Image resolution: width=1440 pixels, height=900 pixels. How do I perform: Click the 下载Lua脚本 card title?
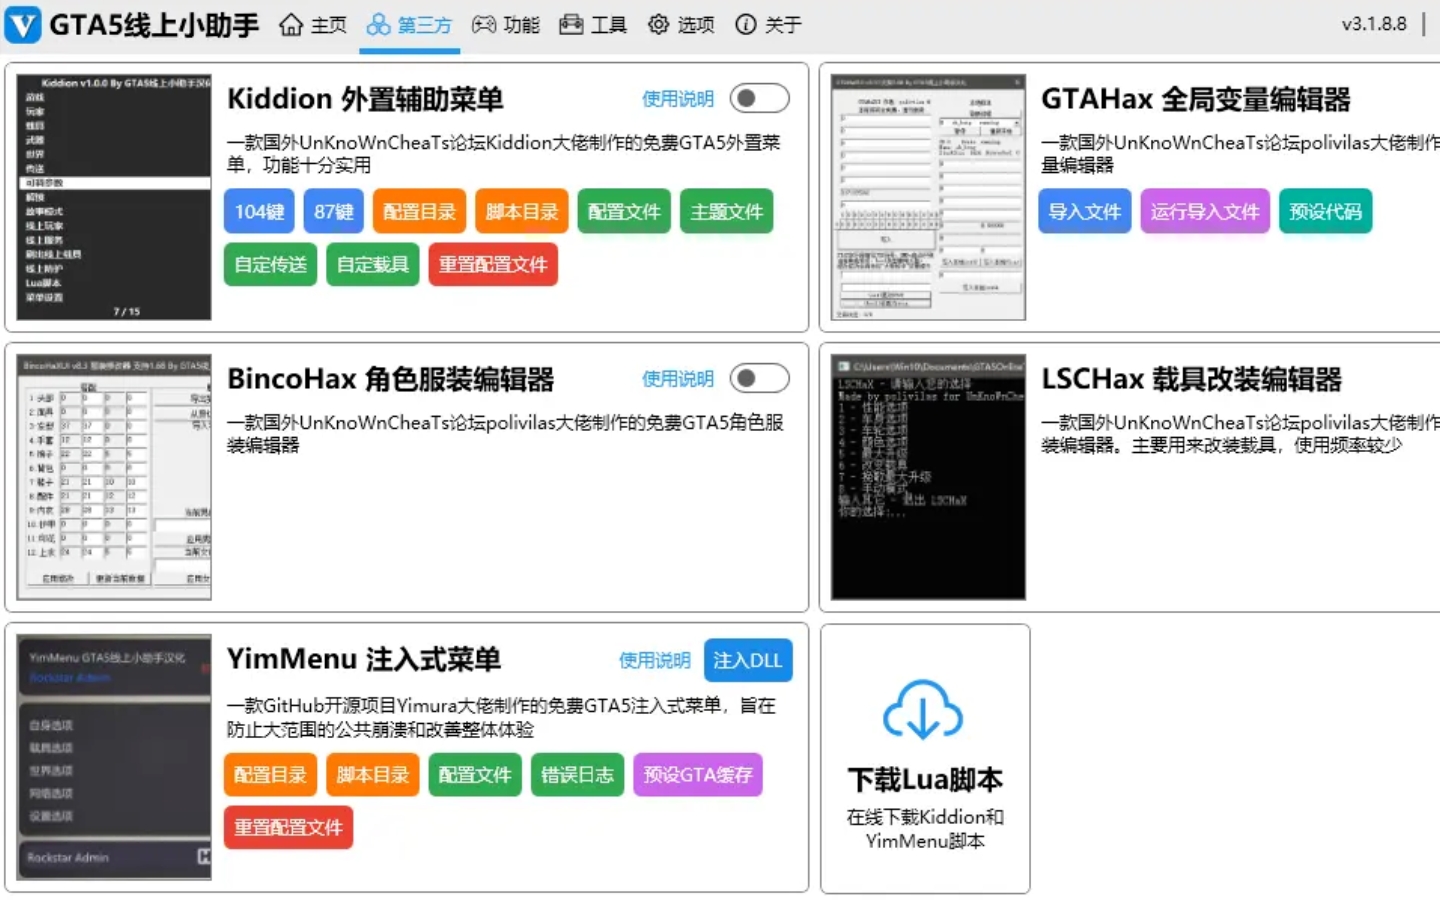click(925, 779)
